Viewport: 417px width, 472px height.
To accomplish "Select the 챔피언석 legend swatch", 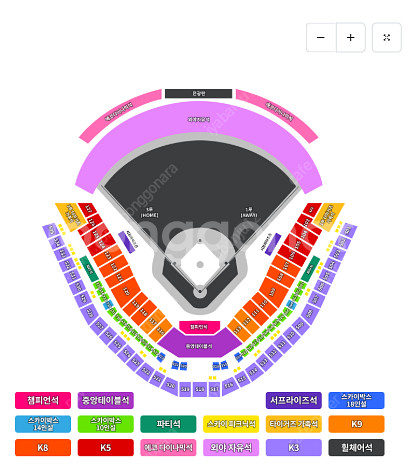I will pos(43,400).
